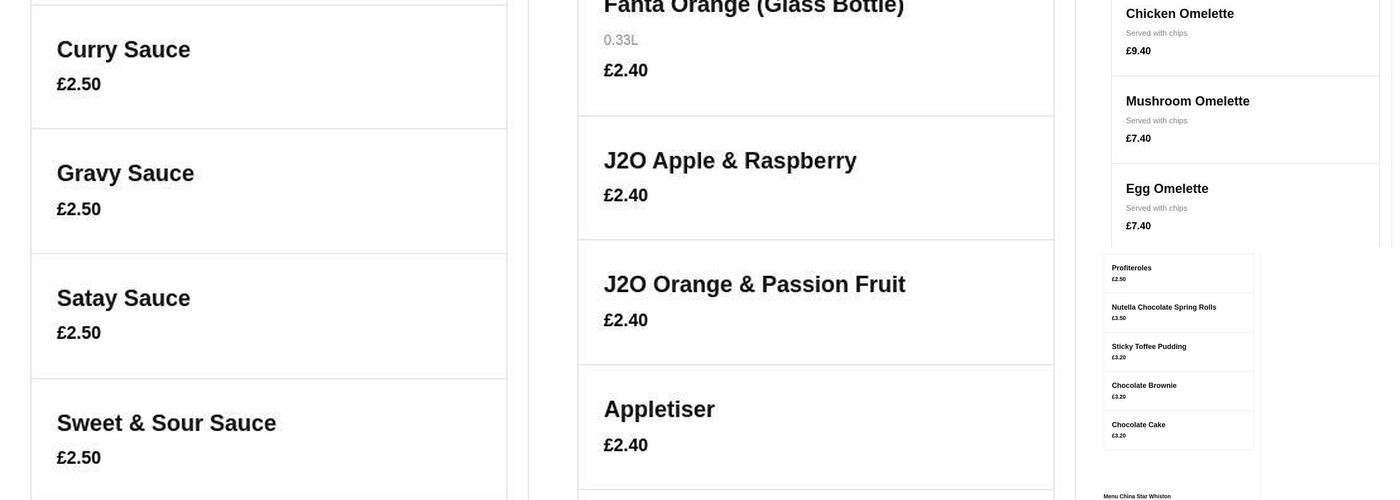The image size is (1400, 500).
Task: Click the 0.33L size label under Fanta Orange
Action: (620, 40)
